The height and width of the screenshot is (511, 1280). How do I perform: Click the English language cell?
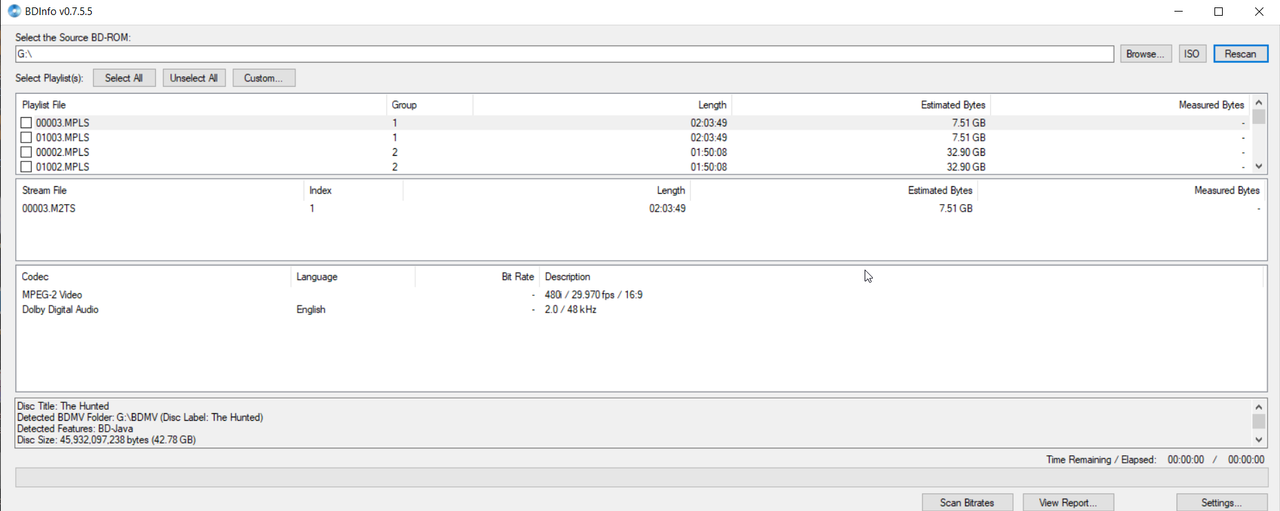pyautogui.click(x=311, y=310)
